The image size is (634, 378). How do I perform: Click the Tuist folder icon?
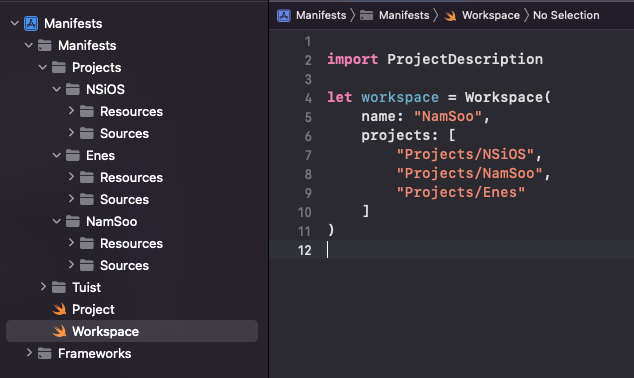tap(59, 287)
